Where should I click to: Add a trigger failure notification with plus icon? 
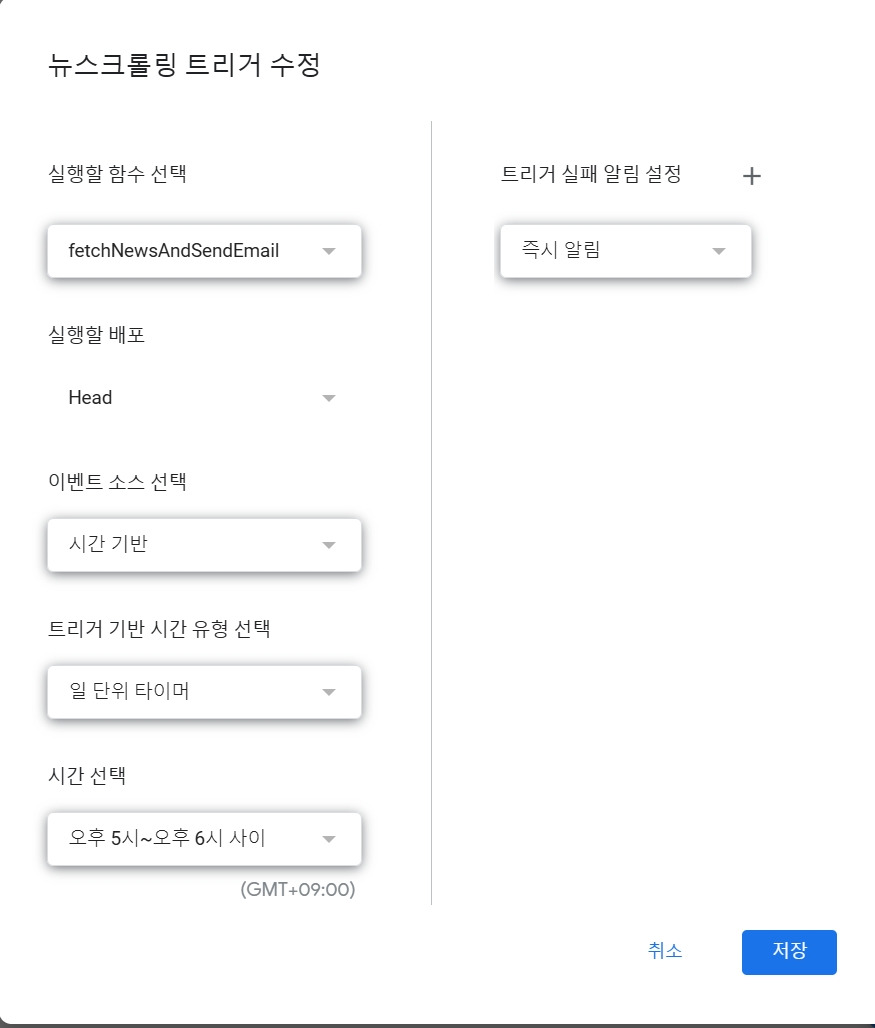coord(752,176)
